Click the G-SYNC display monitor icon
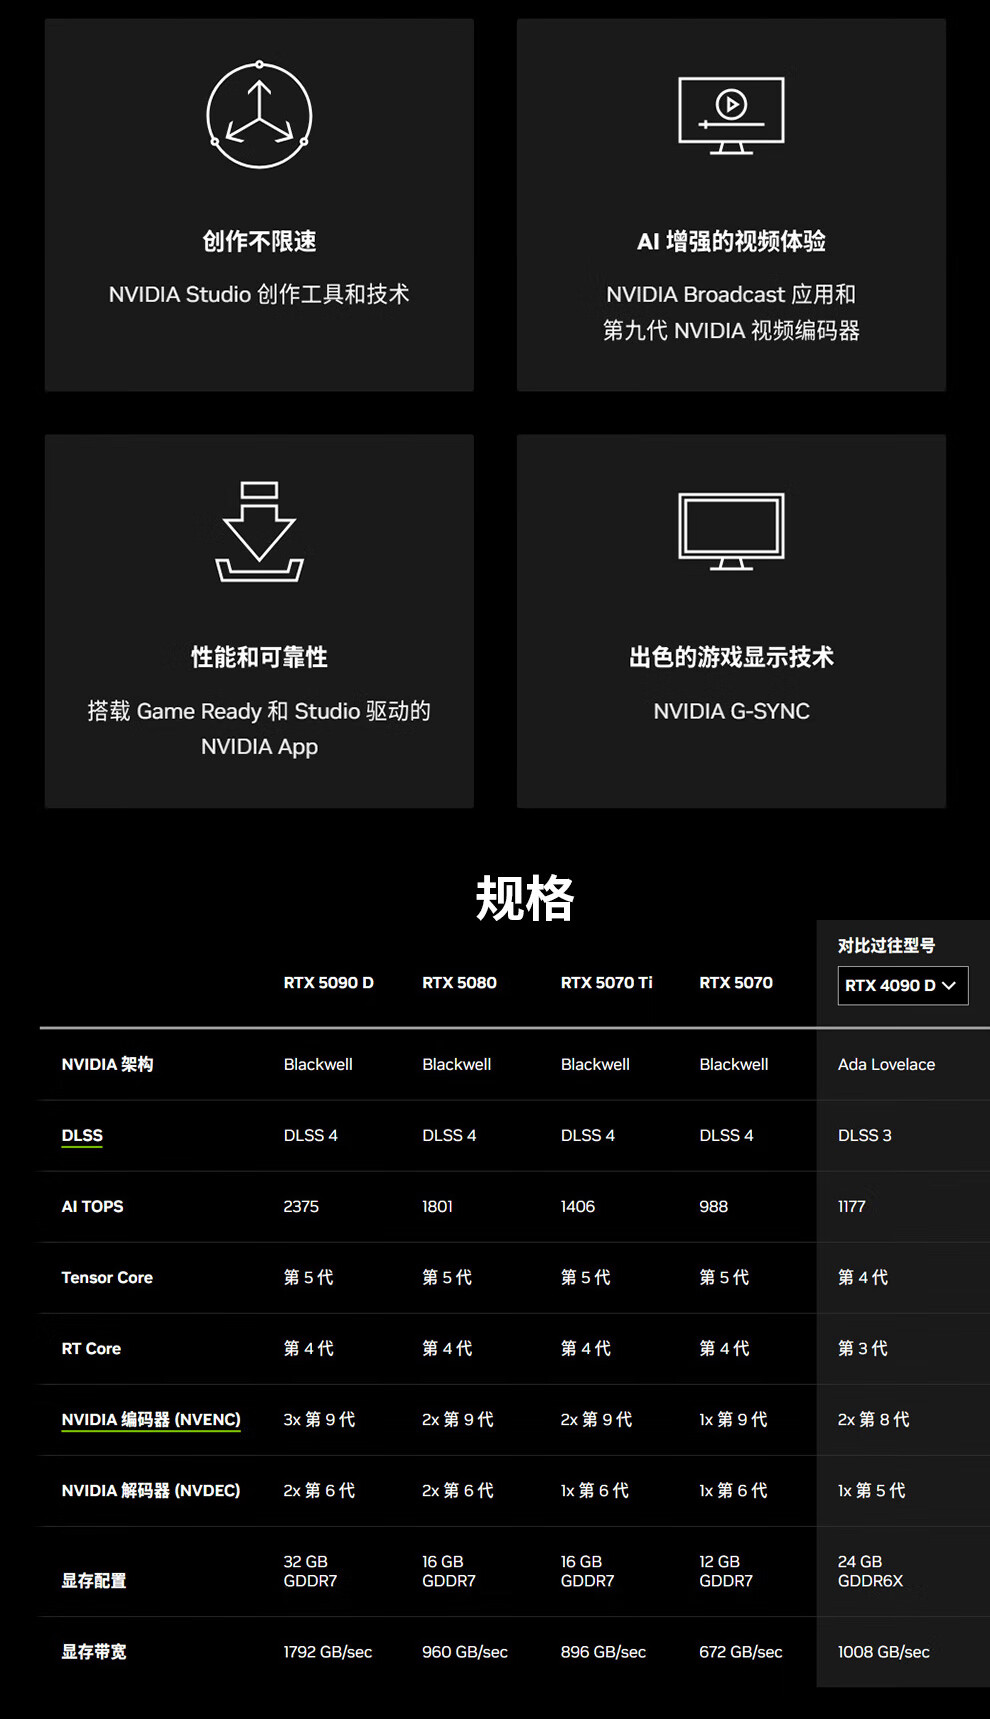990x1719 pixels. pyautogui.click(x=731, y=531)
